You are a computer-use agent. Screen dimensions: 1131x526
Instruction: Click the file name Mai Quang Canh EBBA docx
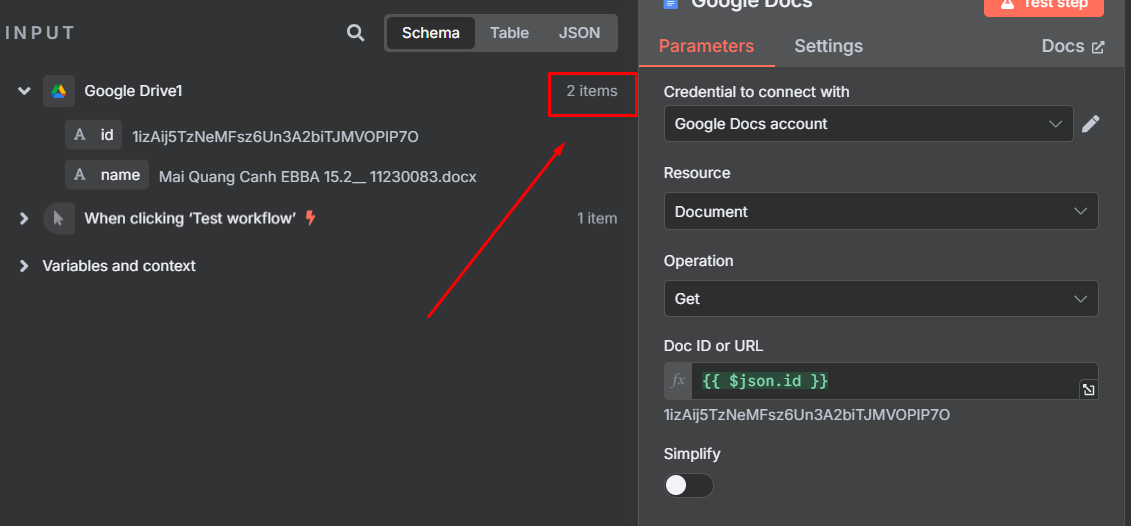(317, 177)
